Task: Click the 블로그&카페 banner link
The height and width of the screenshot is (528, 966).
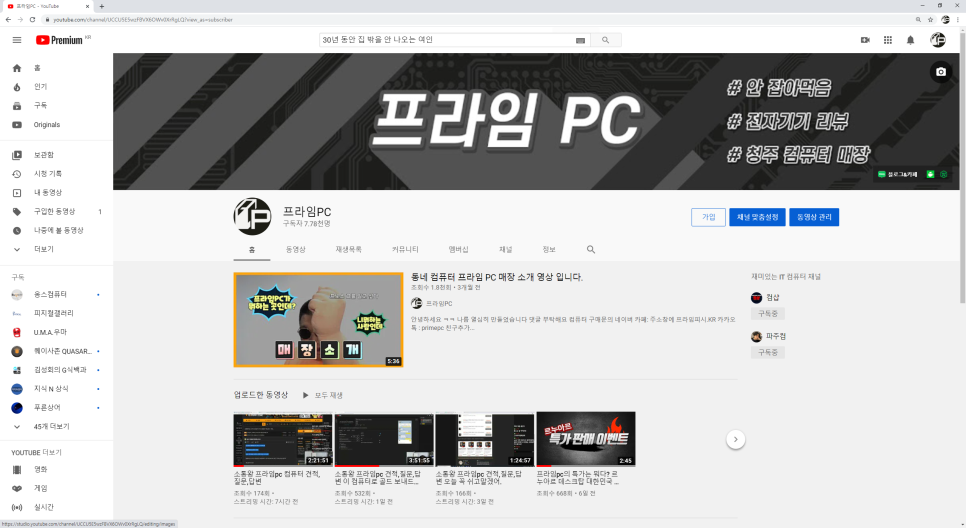Action: [x=898, y=174]
